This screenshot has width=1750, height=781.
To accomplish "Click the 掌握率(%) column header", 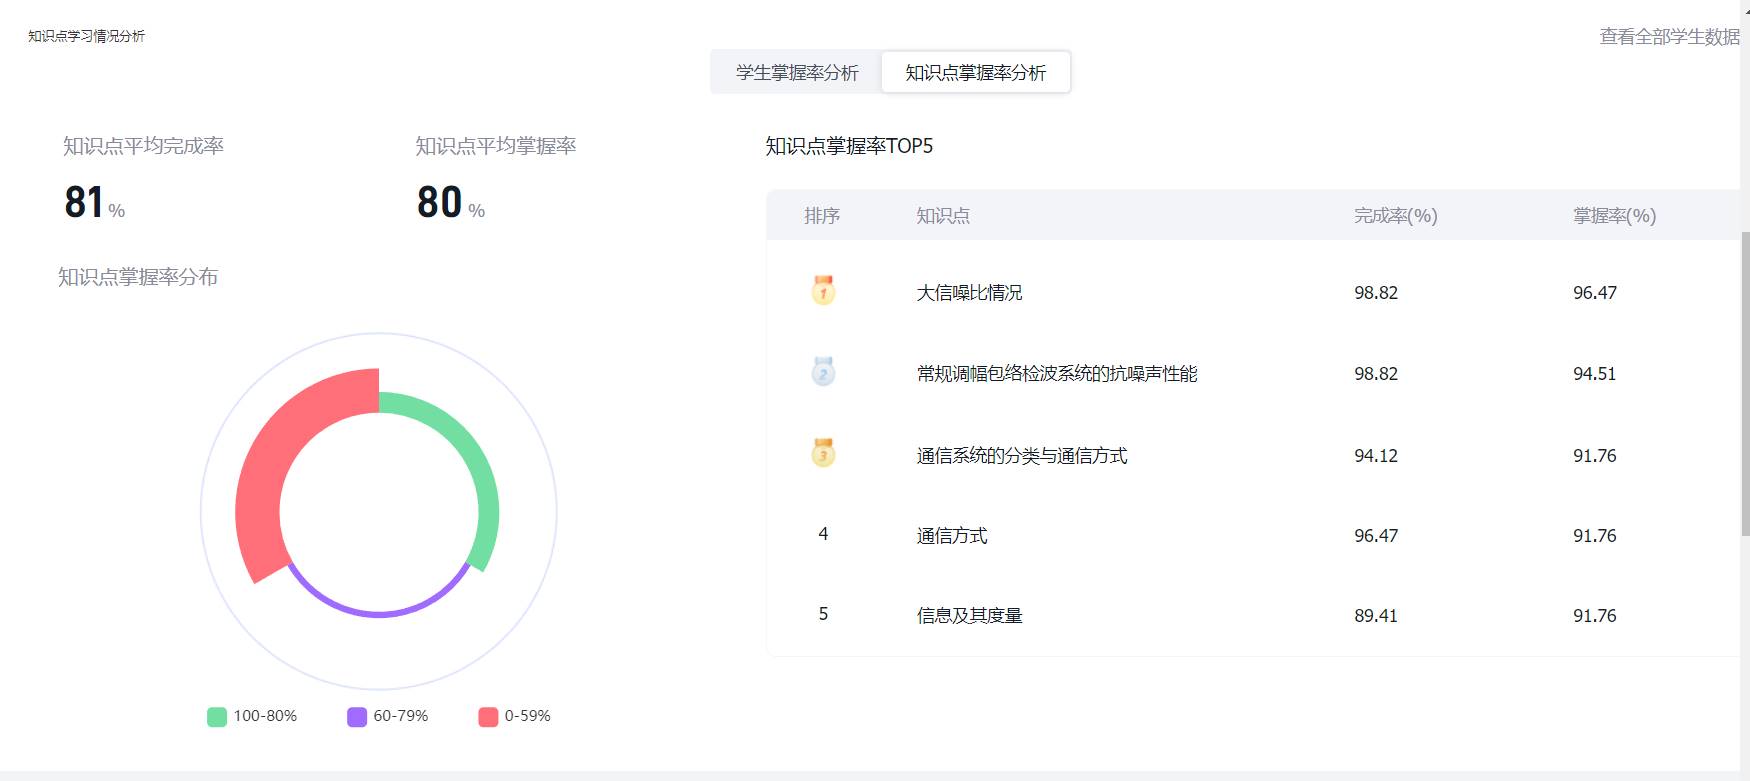I will [x=1614, y=216].
